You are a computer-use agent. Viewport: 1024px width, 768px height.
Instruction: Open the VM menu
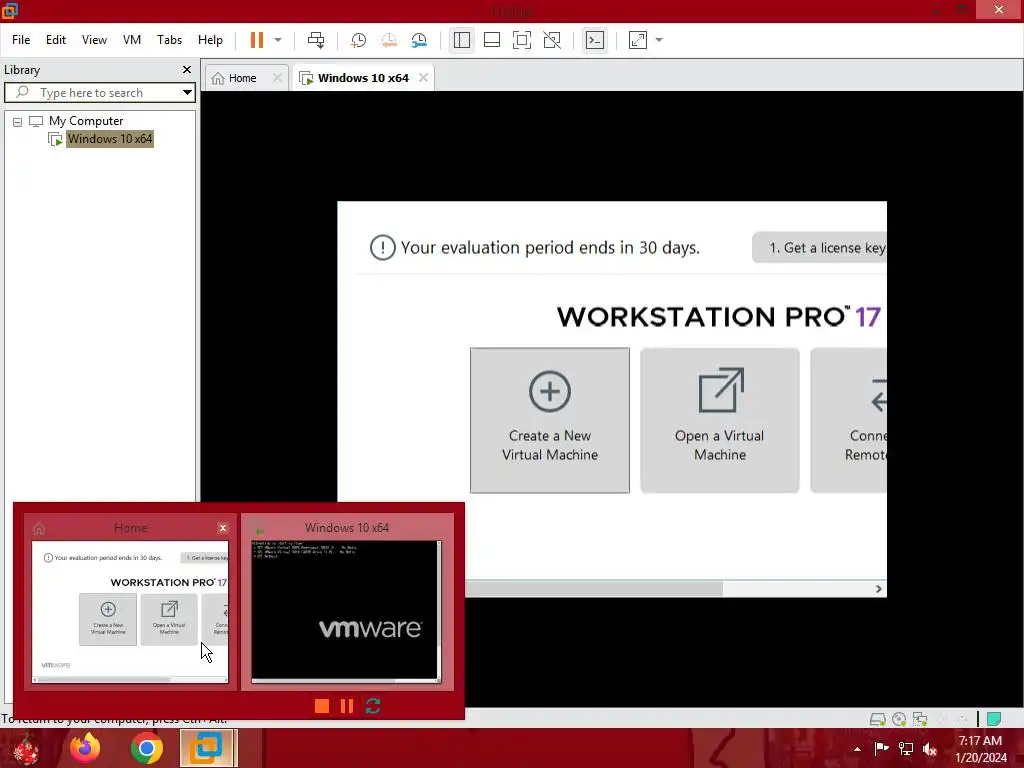click(x=132, y=40)
